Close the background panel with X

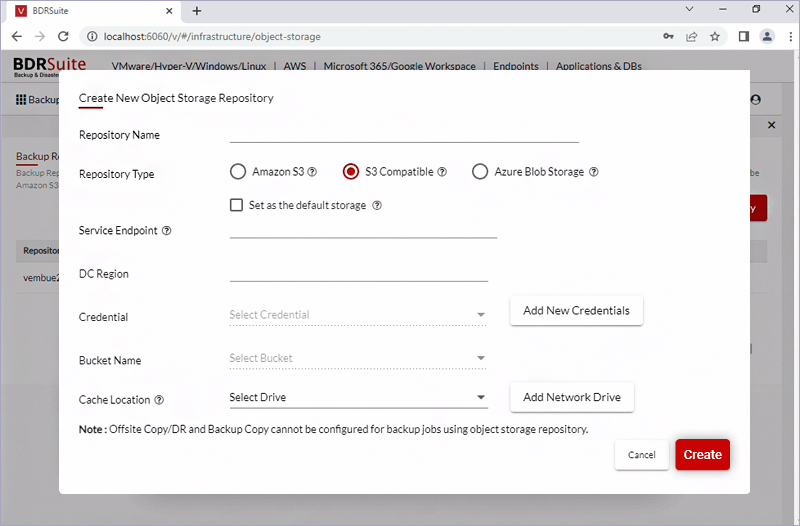tap(771, 125)
